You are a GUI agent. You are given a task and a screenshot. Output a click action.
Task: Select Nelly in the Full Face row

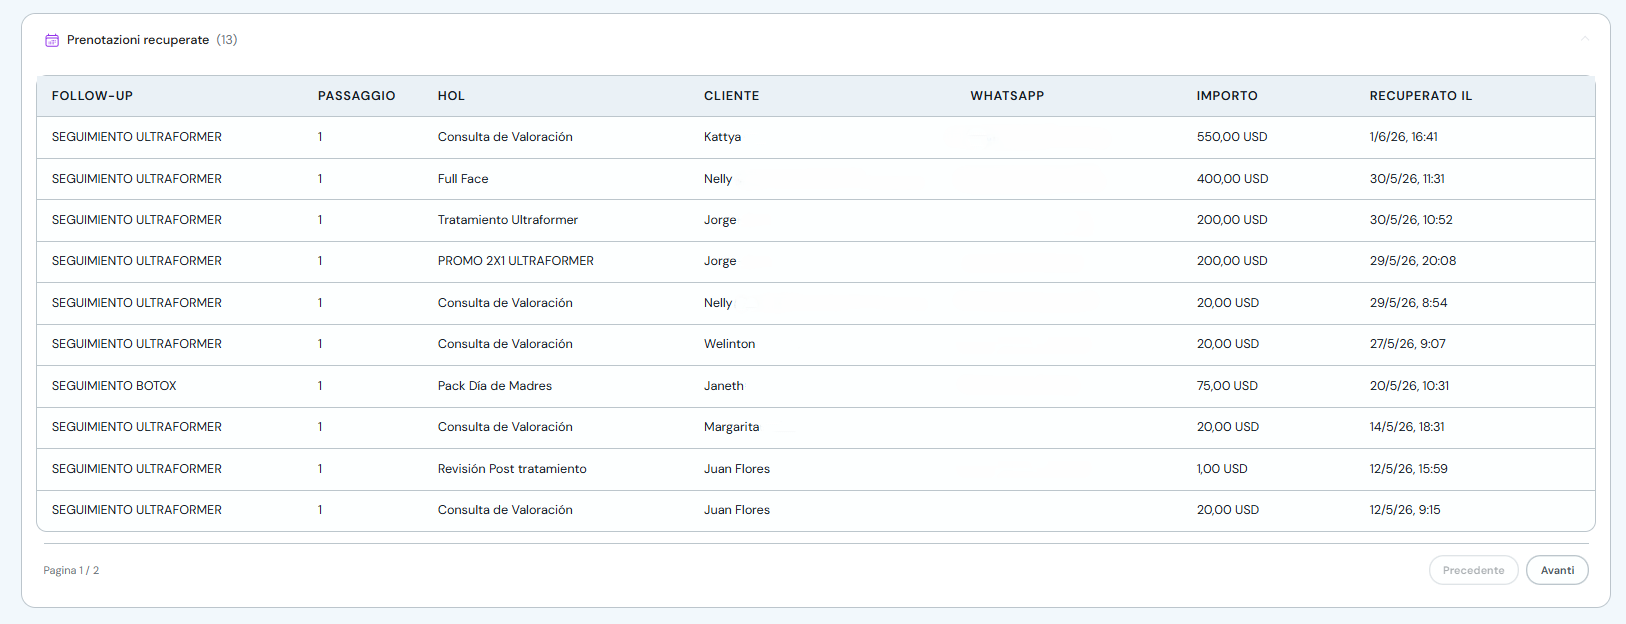coord(718,179)
